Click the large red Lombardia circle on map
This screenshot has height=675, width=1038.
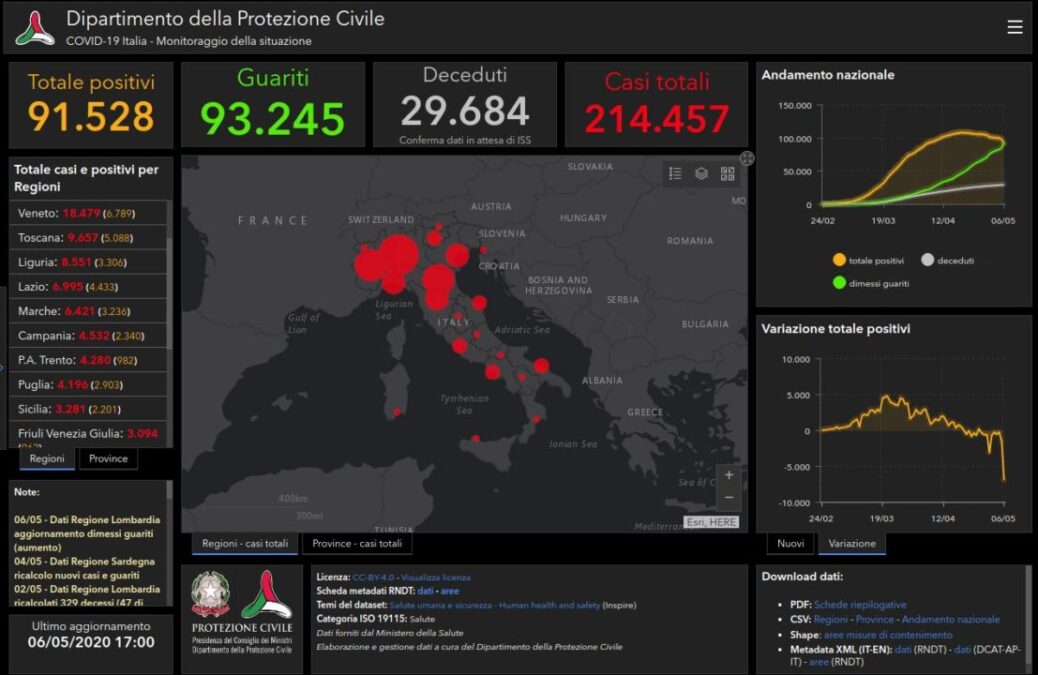[399, 255]
